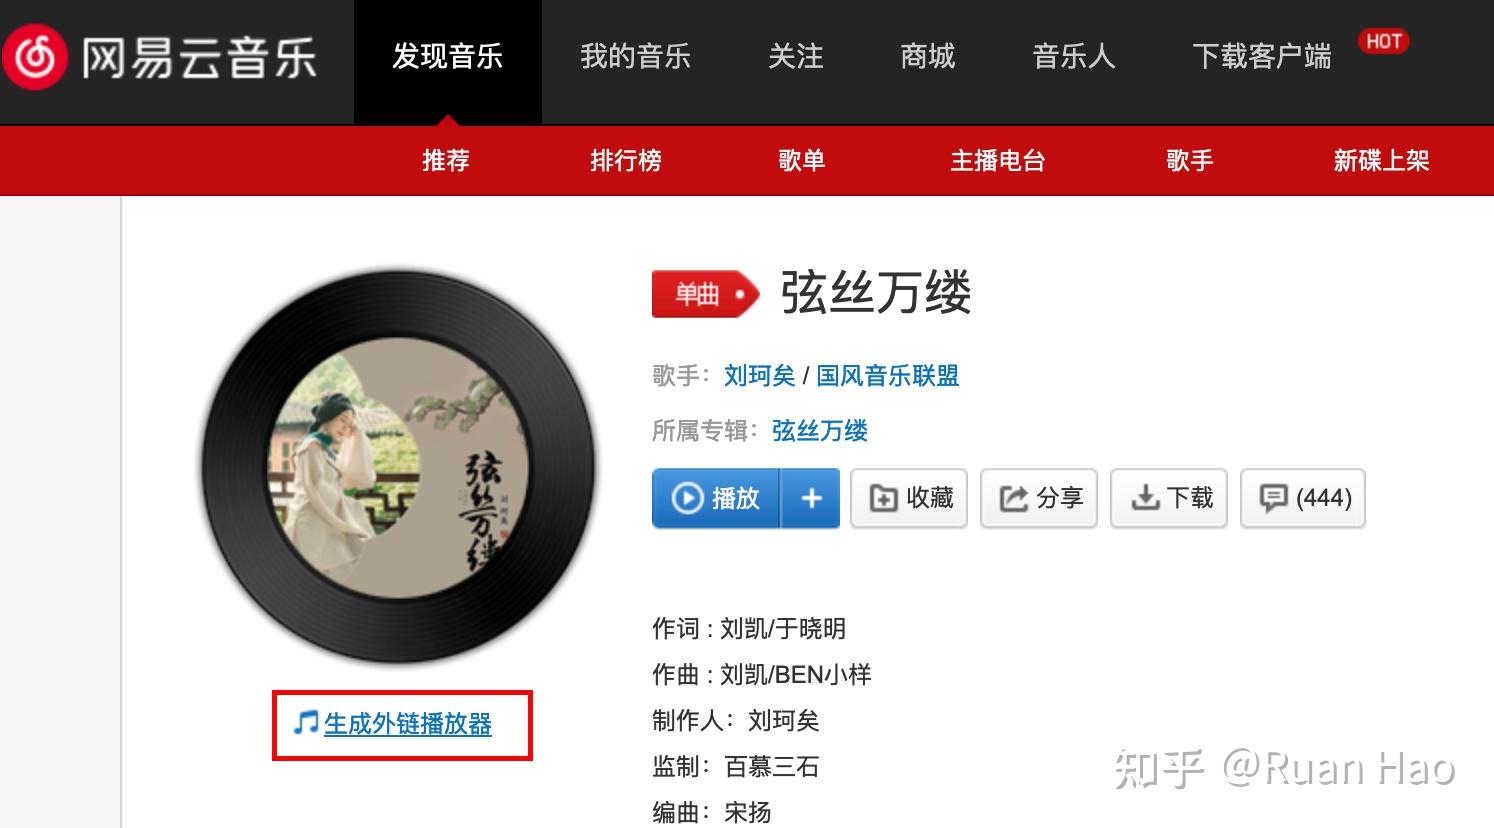1494x828 pixels.
Task: Select the 发现音乐 tab
Action: (x=448, y=57)
